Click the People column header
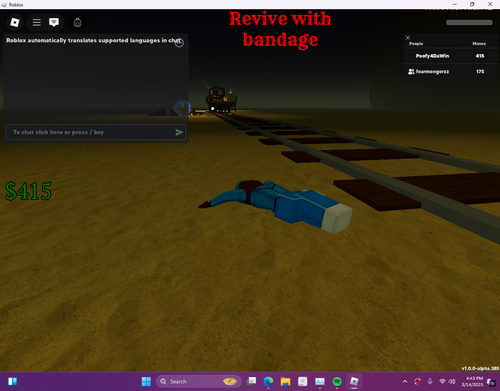The image size is (500, 391). pyautogui.click(x=416, y=44)
